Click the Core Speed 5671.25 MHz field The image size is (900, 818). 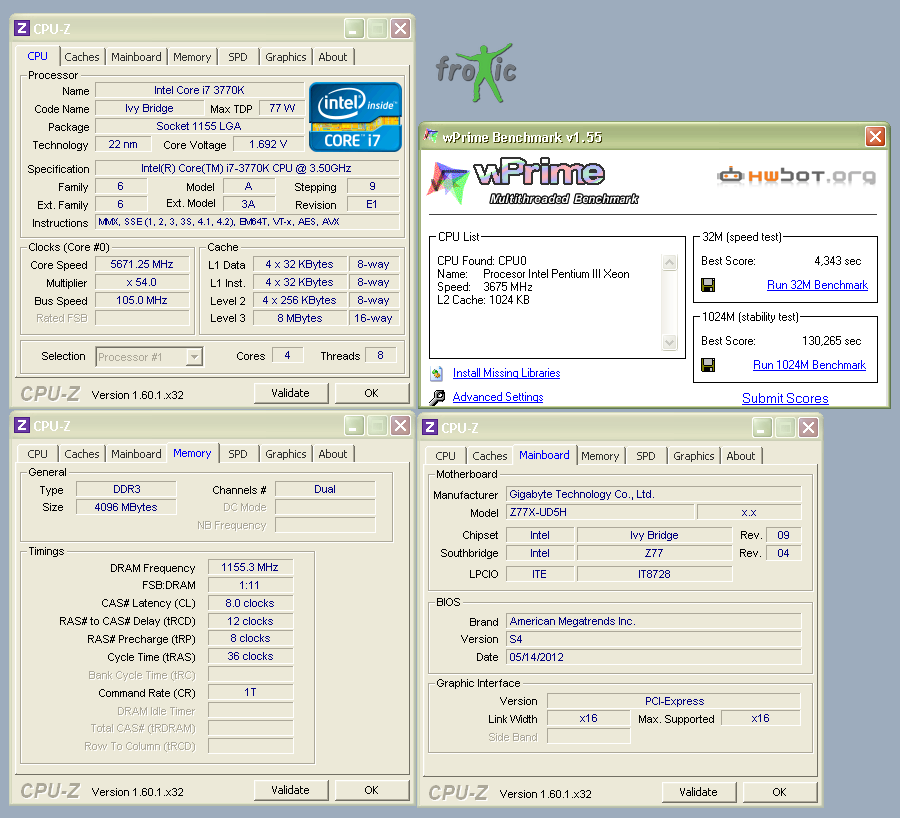point(142,265)
